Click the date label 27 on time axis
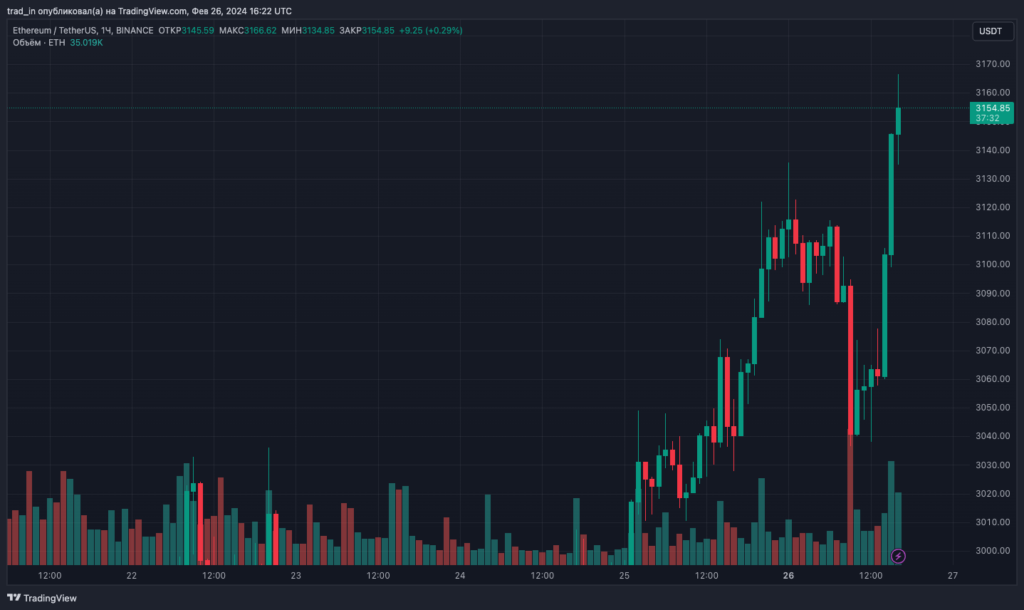 point(953,575)
